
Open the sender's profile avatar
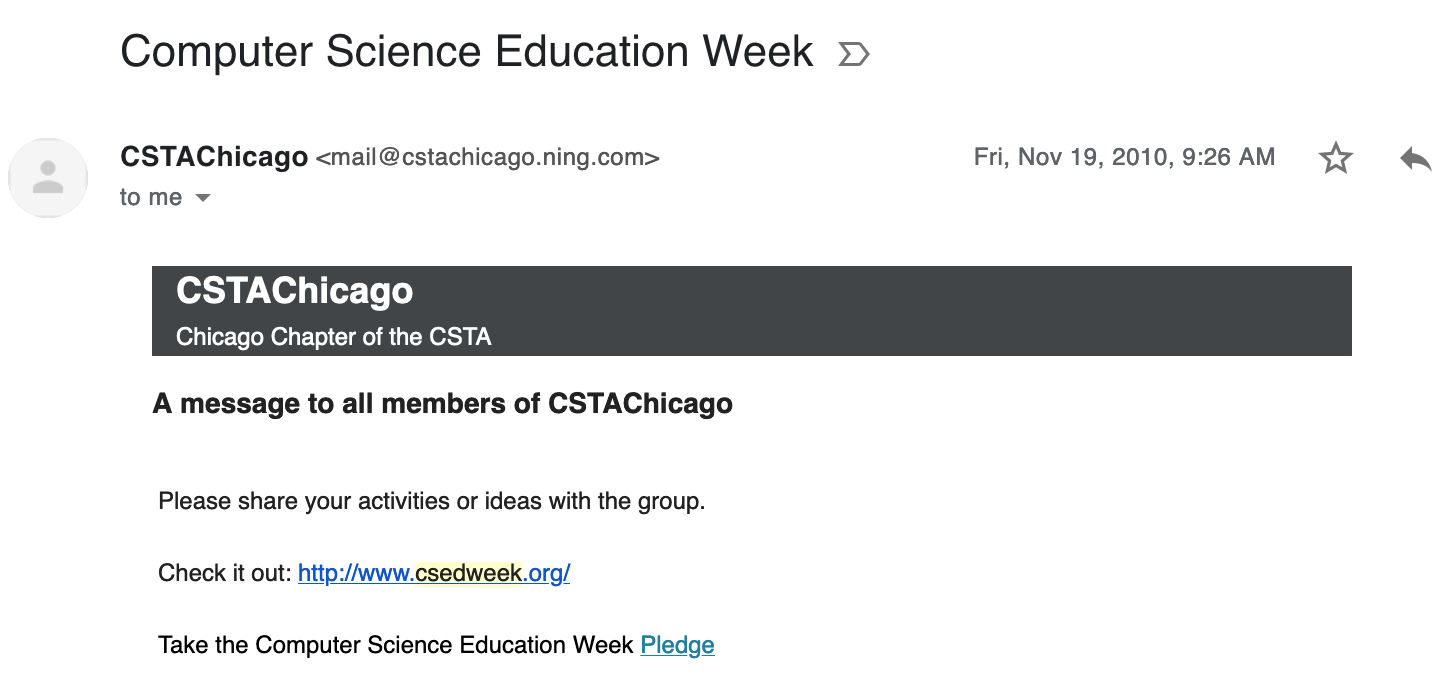48,178
